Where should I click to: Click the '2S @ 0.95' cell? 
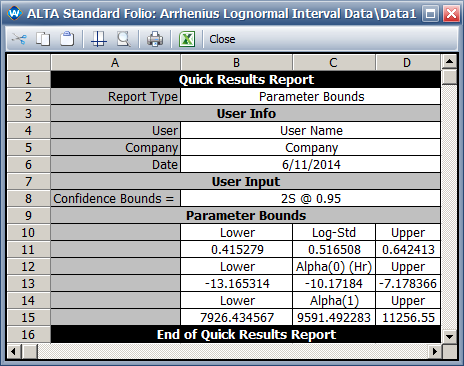click(x=311, y=199)
